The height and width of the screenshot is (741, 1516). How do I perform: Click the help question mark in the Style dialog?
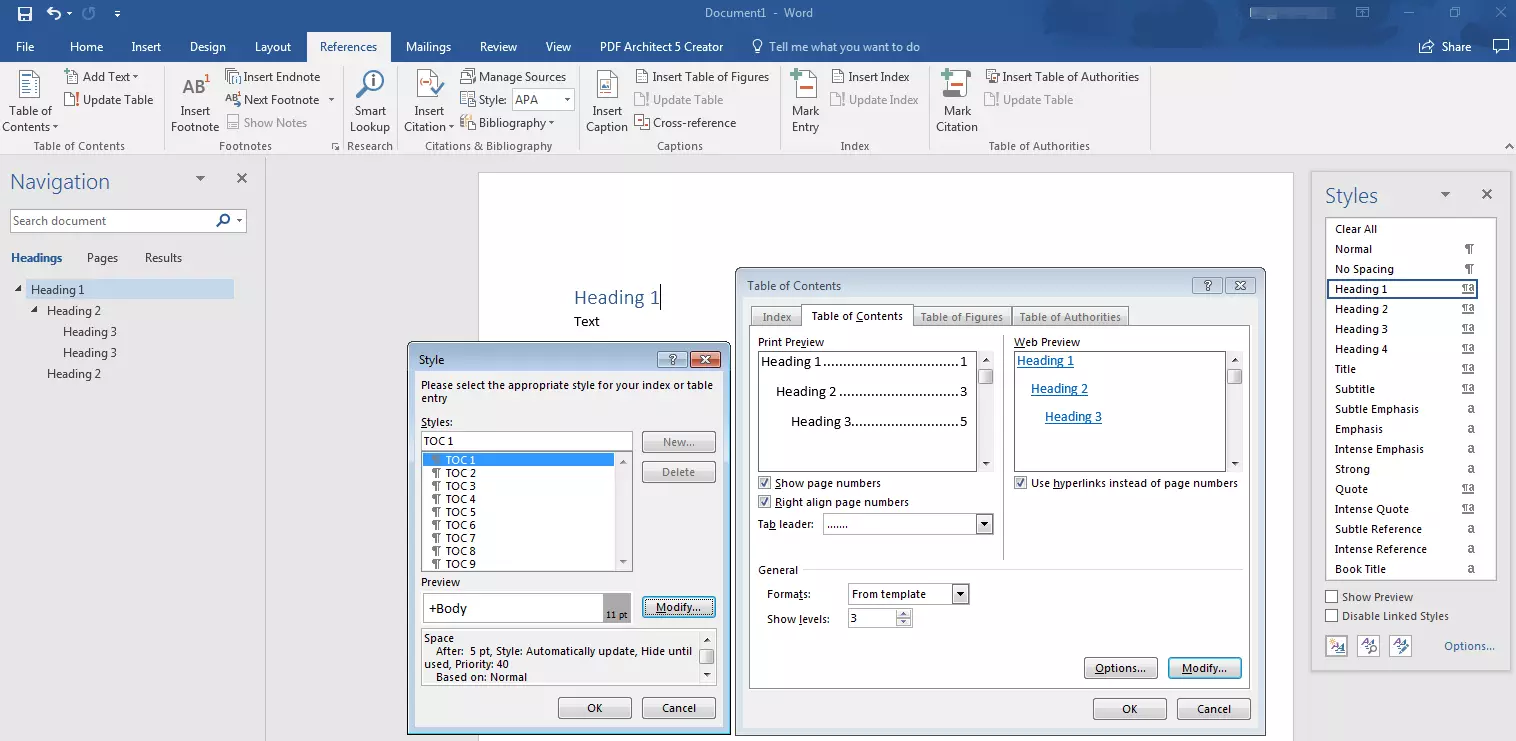(x=671, y=359)
